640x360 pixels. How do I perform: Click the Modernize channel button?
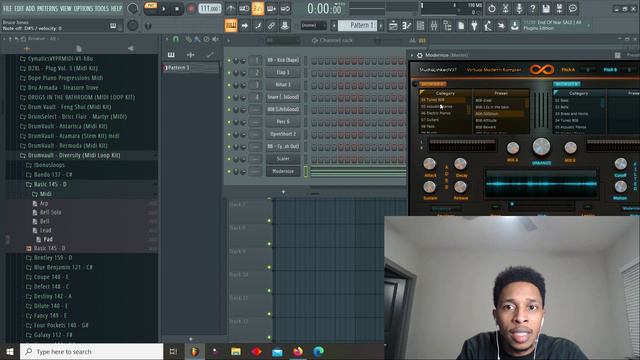(283, 171)
